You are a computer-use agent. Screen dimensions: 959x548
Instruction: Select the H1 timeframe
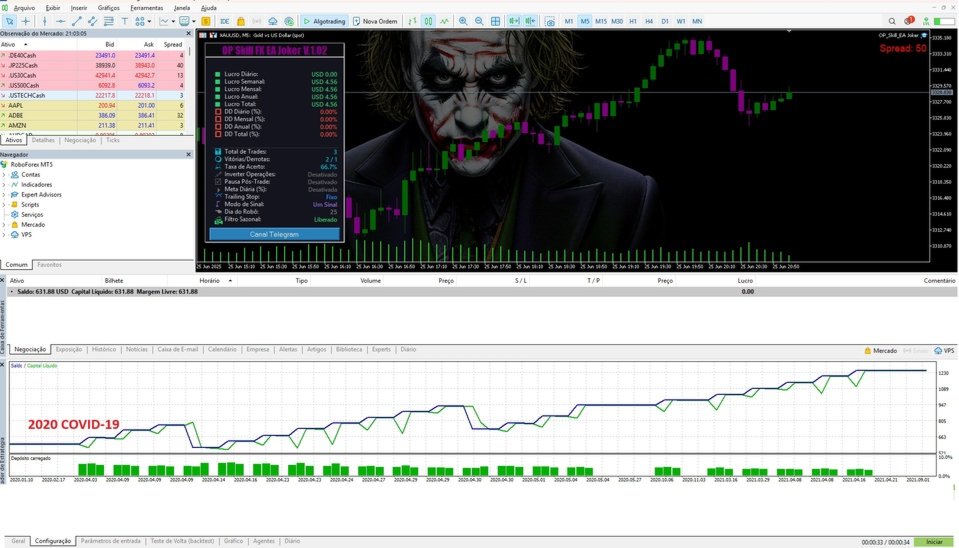tap(633, 21)
